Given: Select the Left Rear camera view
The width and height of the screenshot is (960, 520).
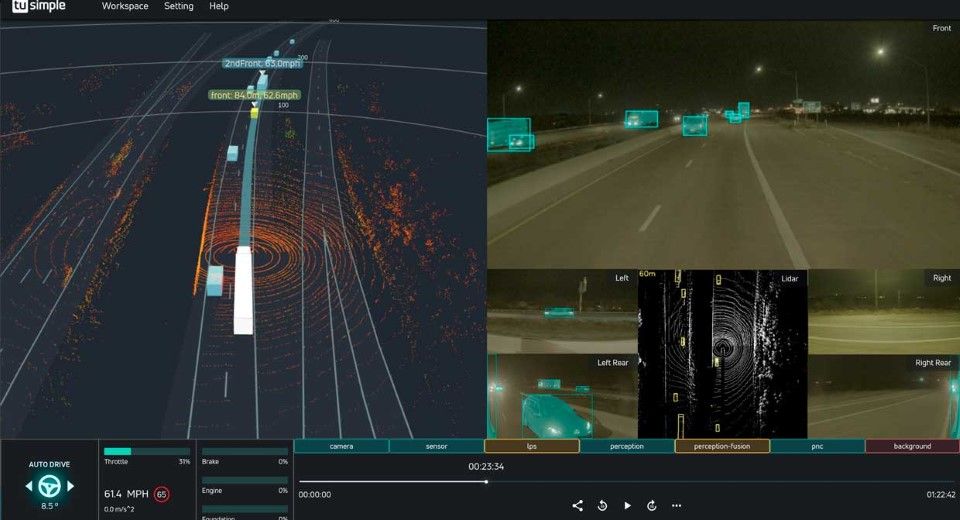Looking at the screenshot, I should point(563,396).
